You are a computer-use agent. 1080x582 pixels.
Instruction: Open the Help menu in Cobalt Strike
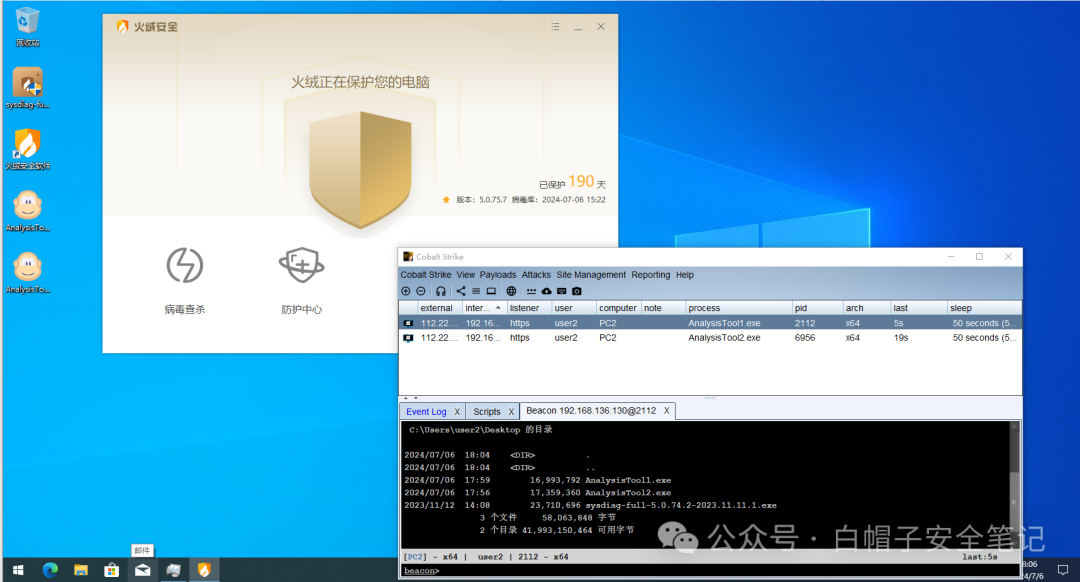(x=685, y=275)
